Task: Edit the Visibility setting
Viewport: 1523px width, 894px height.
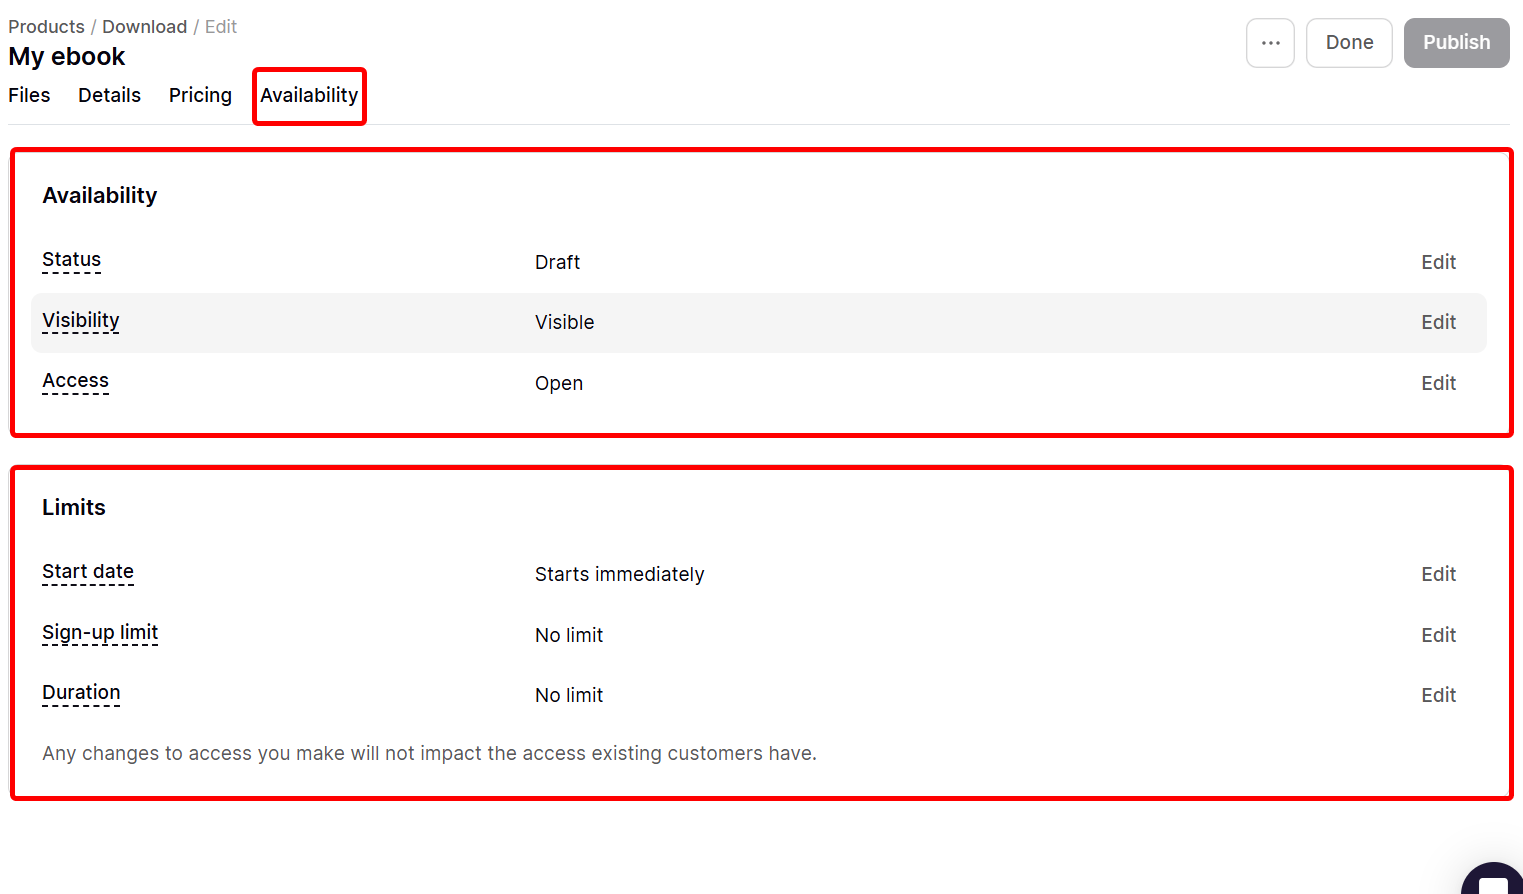Action: 1438,322
